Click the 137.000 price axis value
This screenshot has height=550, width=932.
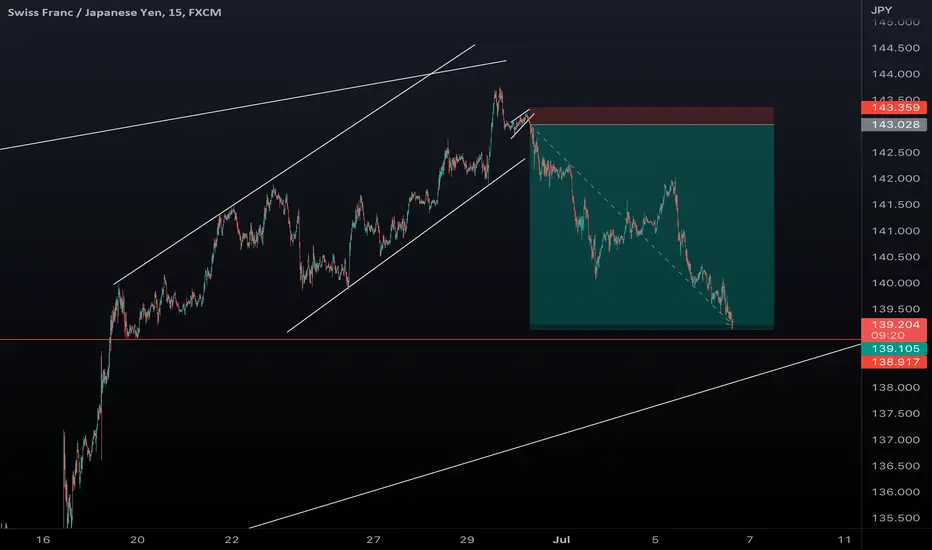pos(895,439)
